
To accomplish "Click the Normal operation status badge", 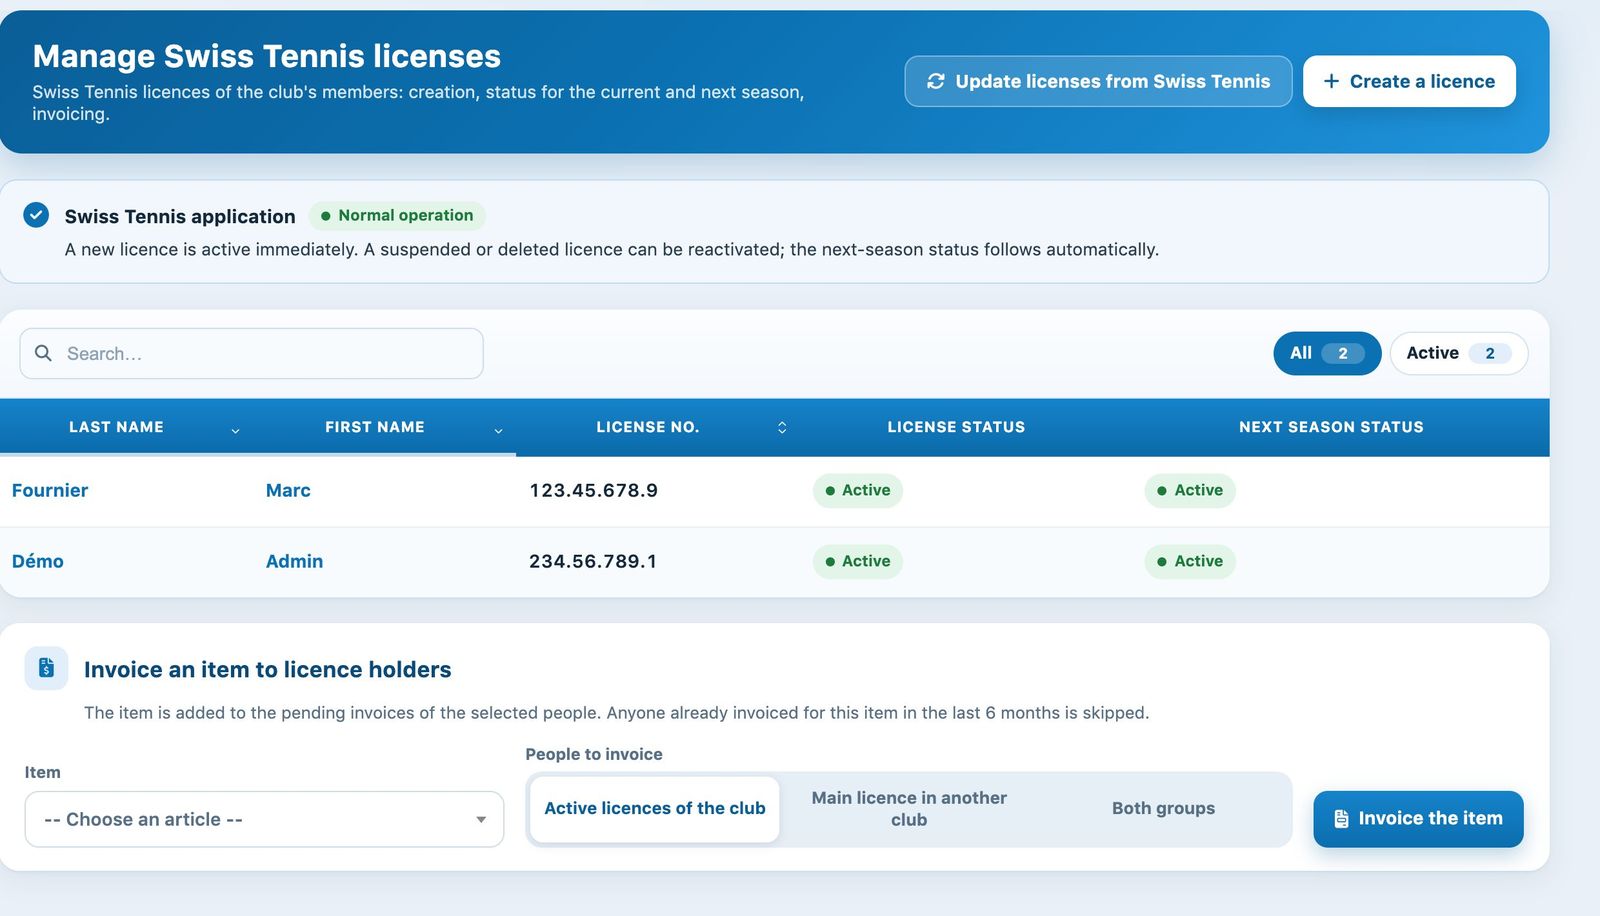I will point(397,215).
